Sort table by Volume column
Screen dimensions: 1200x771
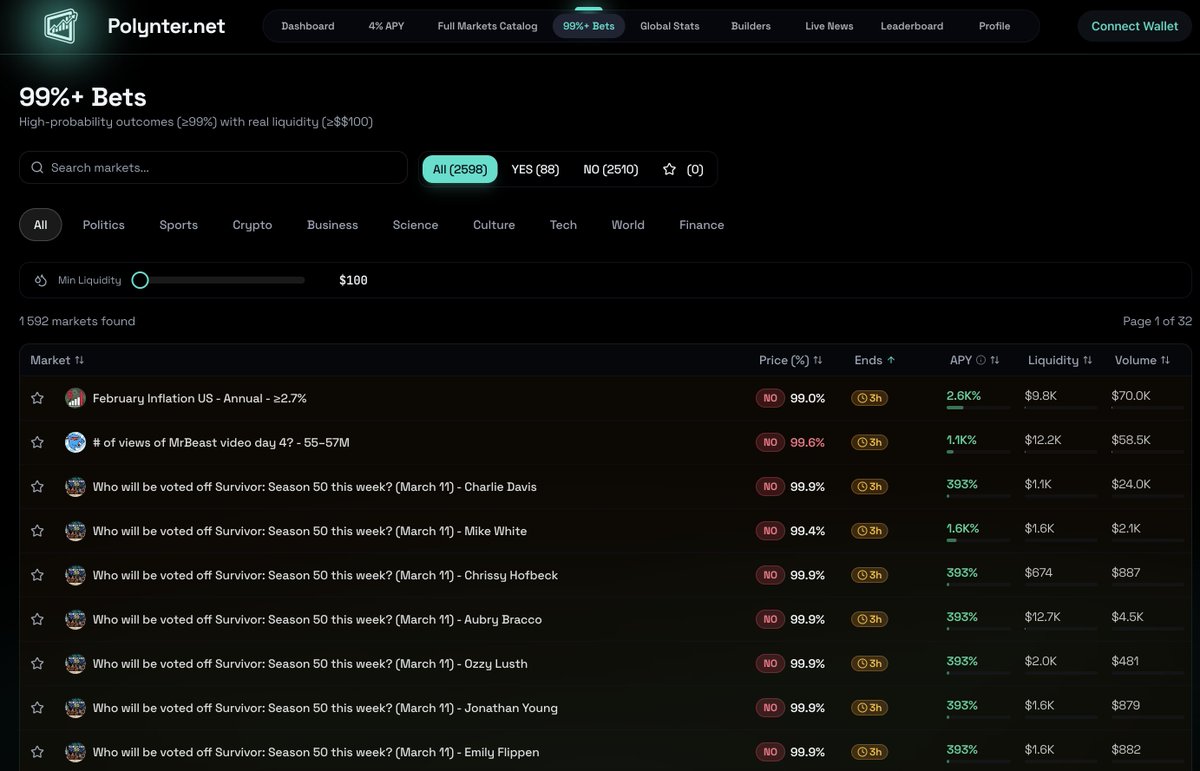coord(1143,360)
